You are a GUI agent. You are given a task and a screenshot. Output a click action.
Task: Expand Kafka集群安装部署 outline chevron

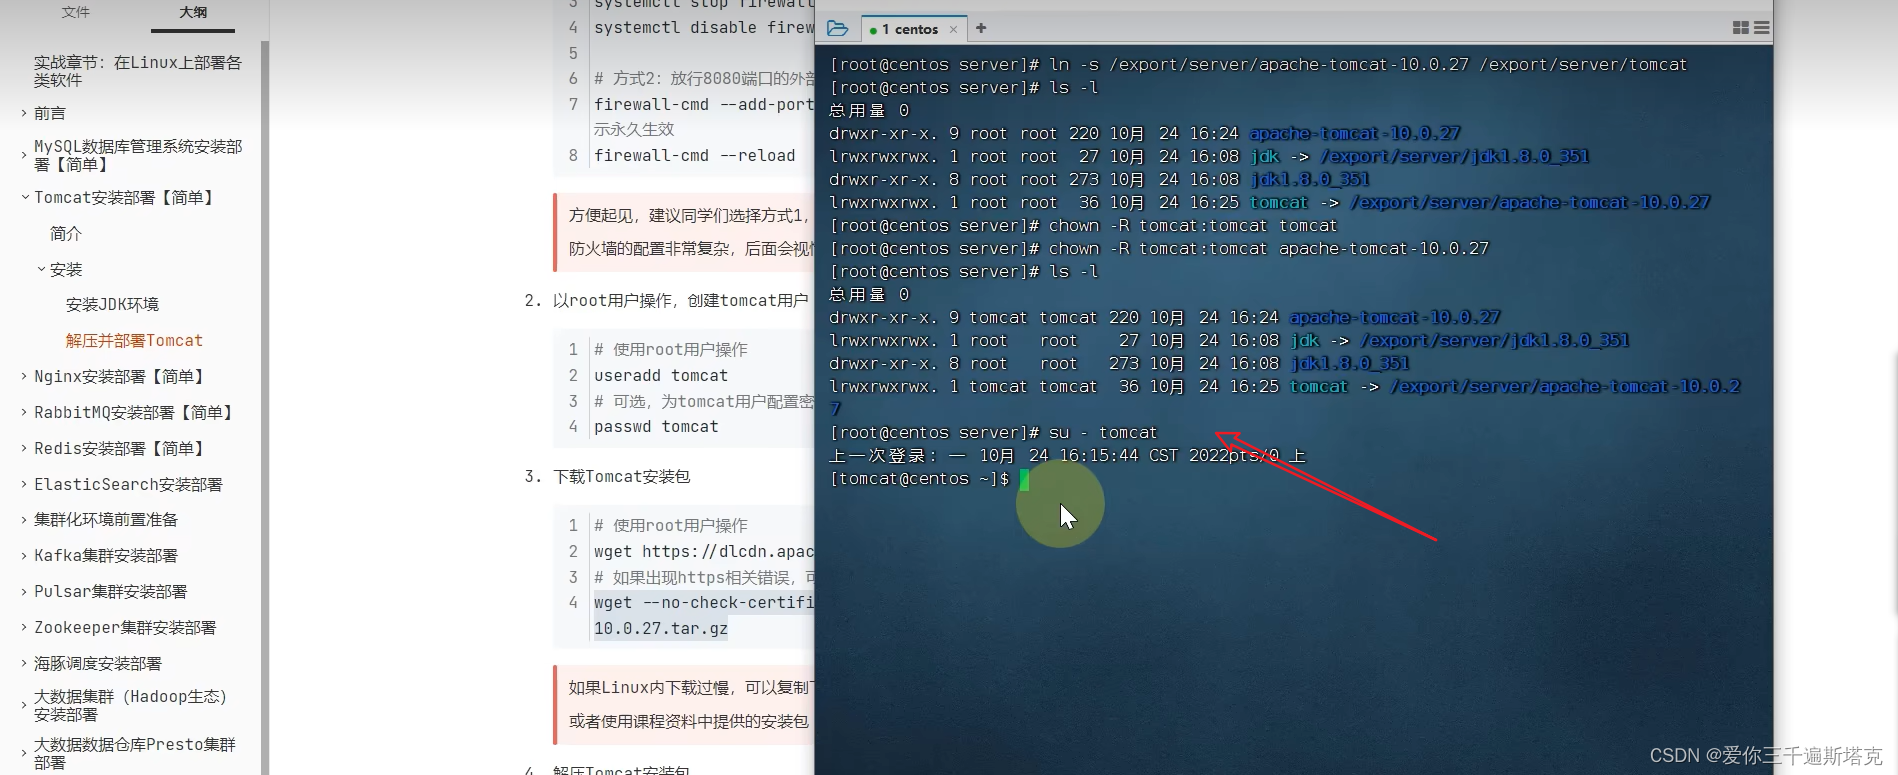[x=24, y=555]
